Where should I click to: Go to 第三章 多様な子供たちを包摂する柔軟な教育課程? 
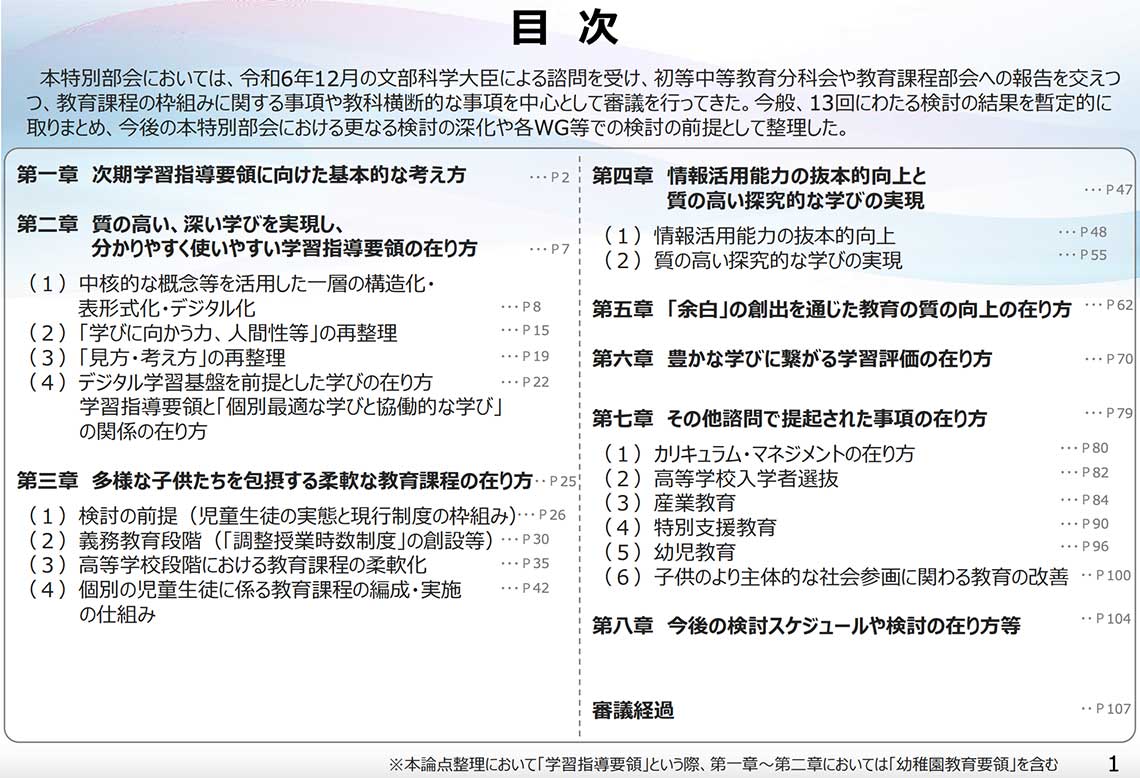tap(274, 481)
